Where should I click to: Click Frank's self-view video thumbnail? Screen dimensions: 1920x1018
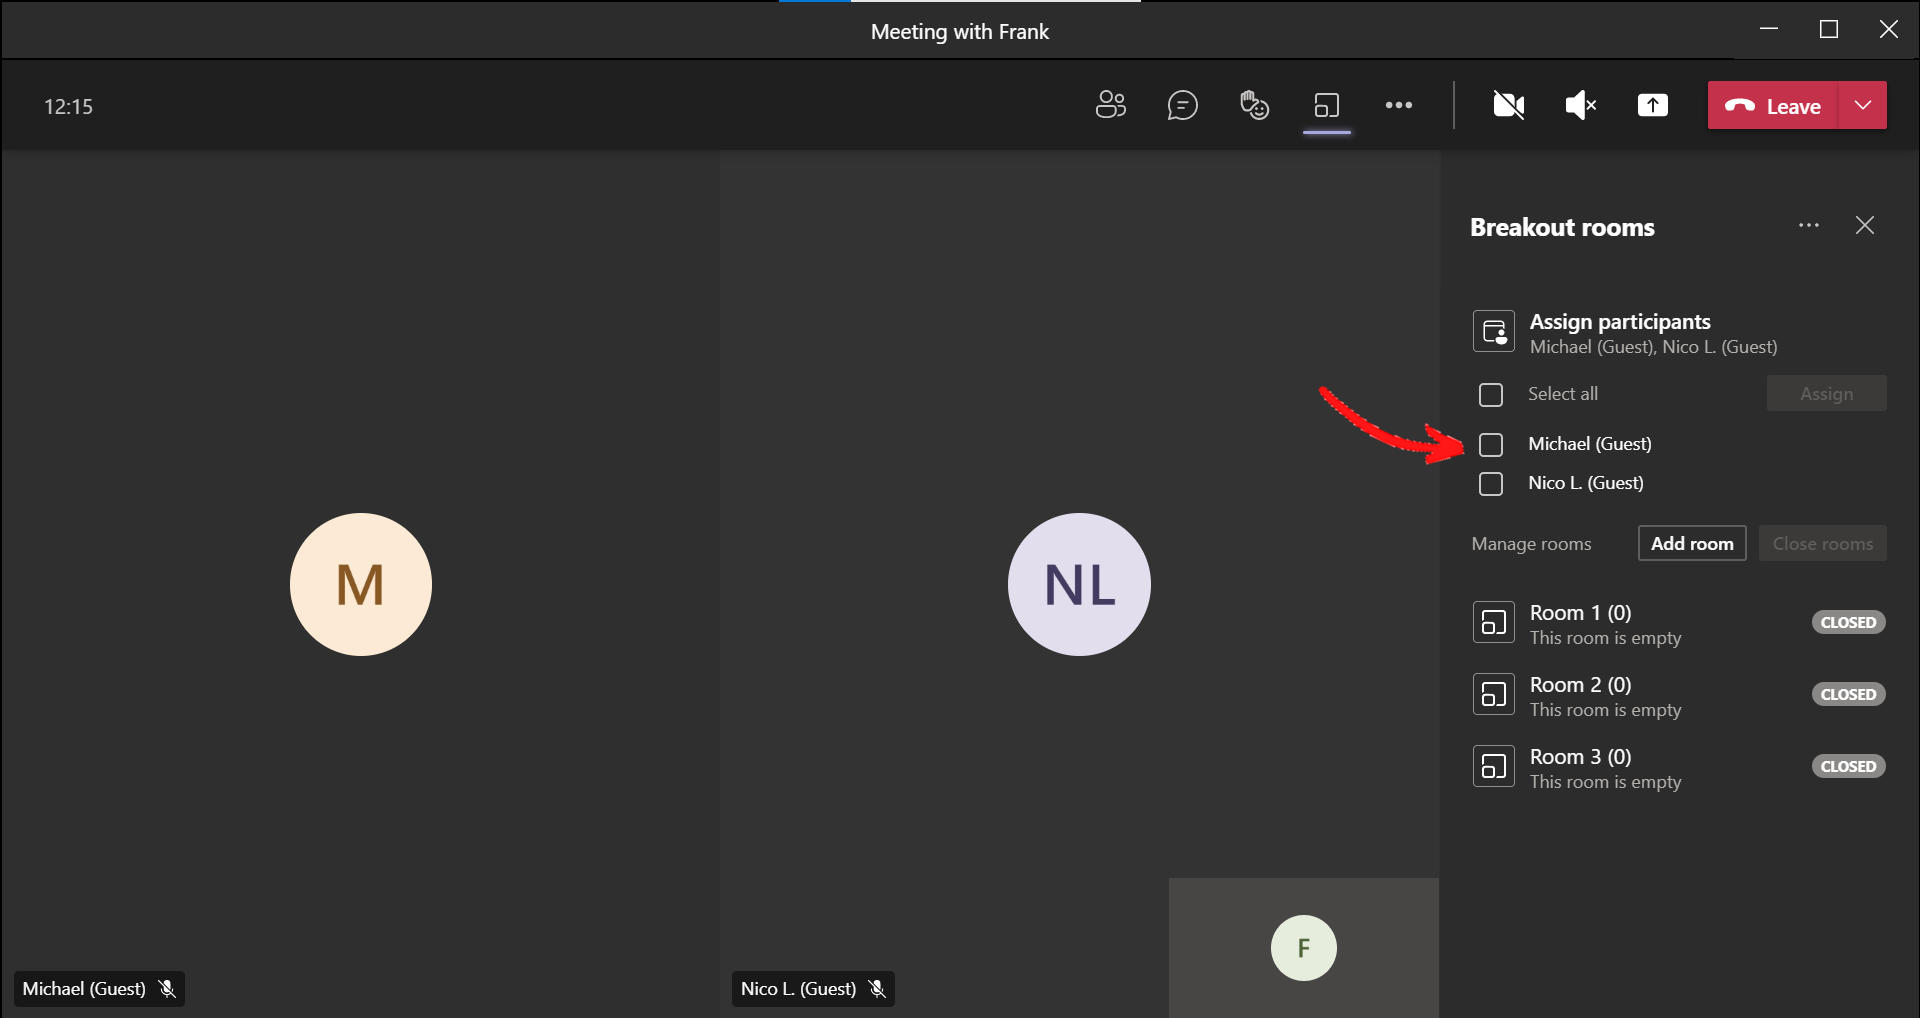pyautogui.click(x=1303, y=947)
